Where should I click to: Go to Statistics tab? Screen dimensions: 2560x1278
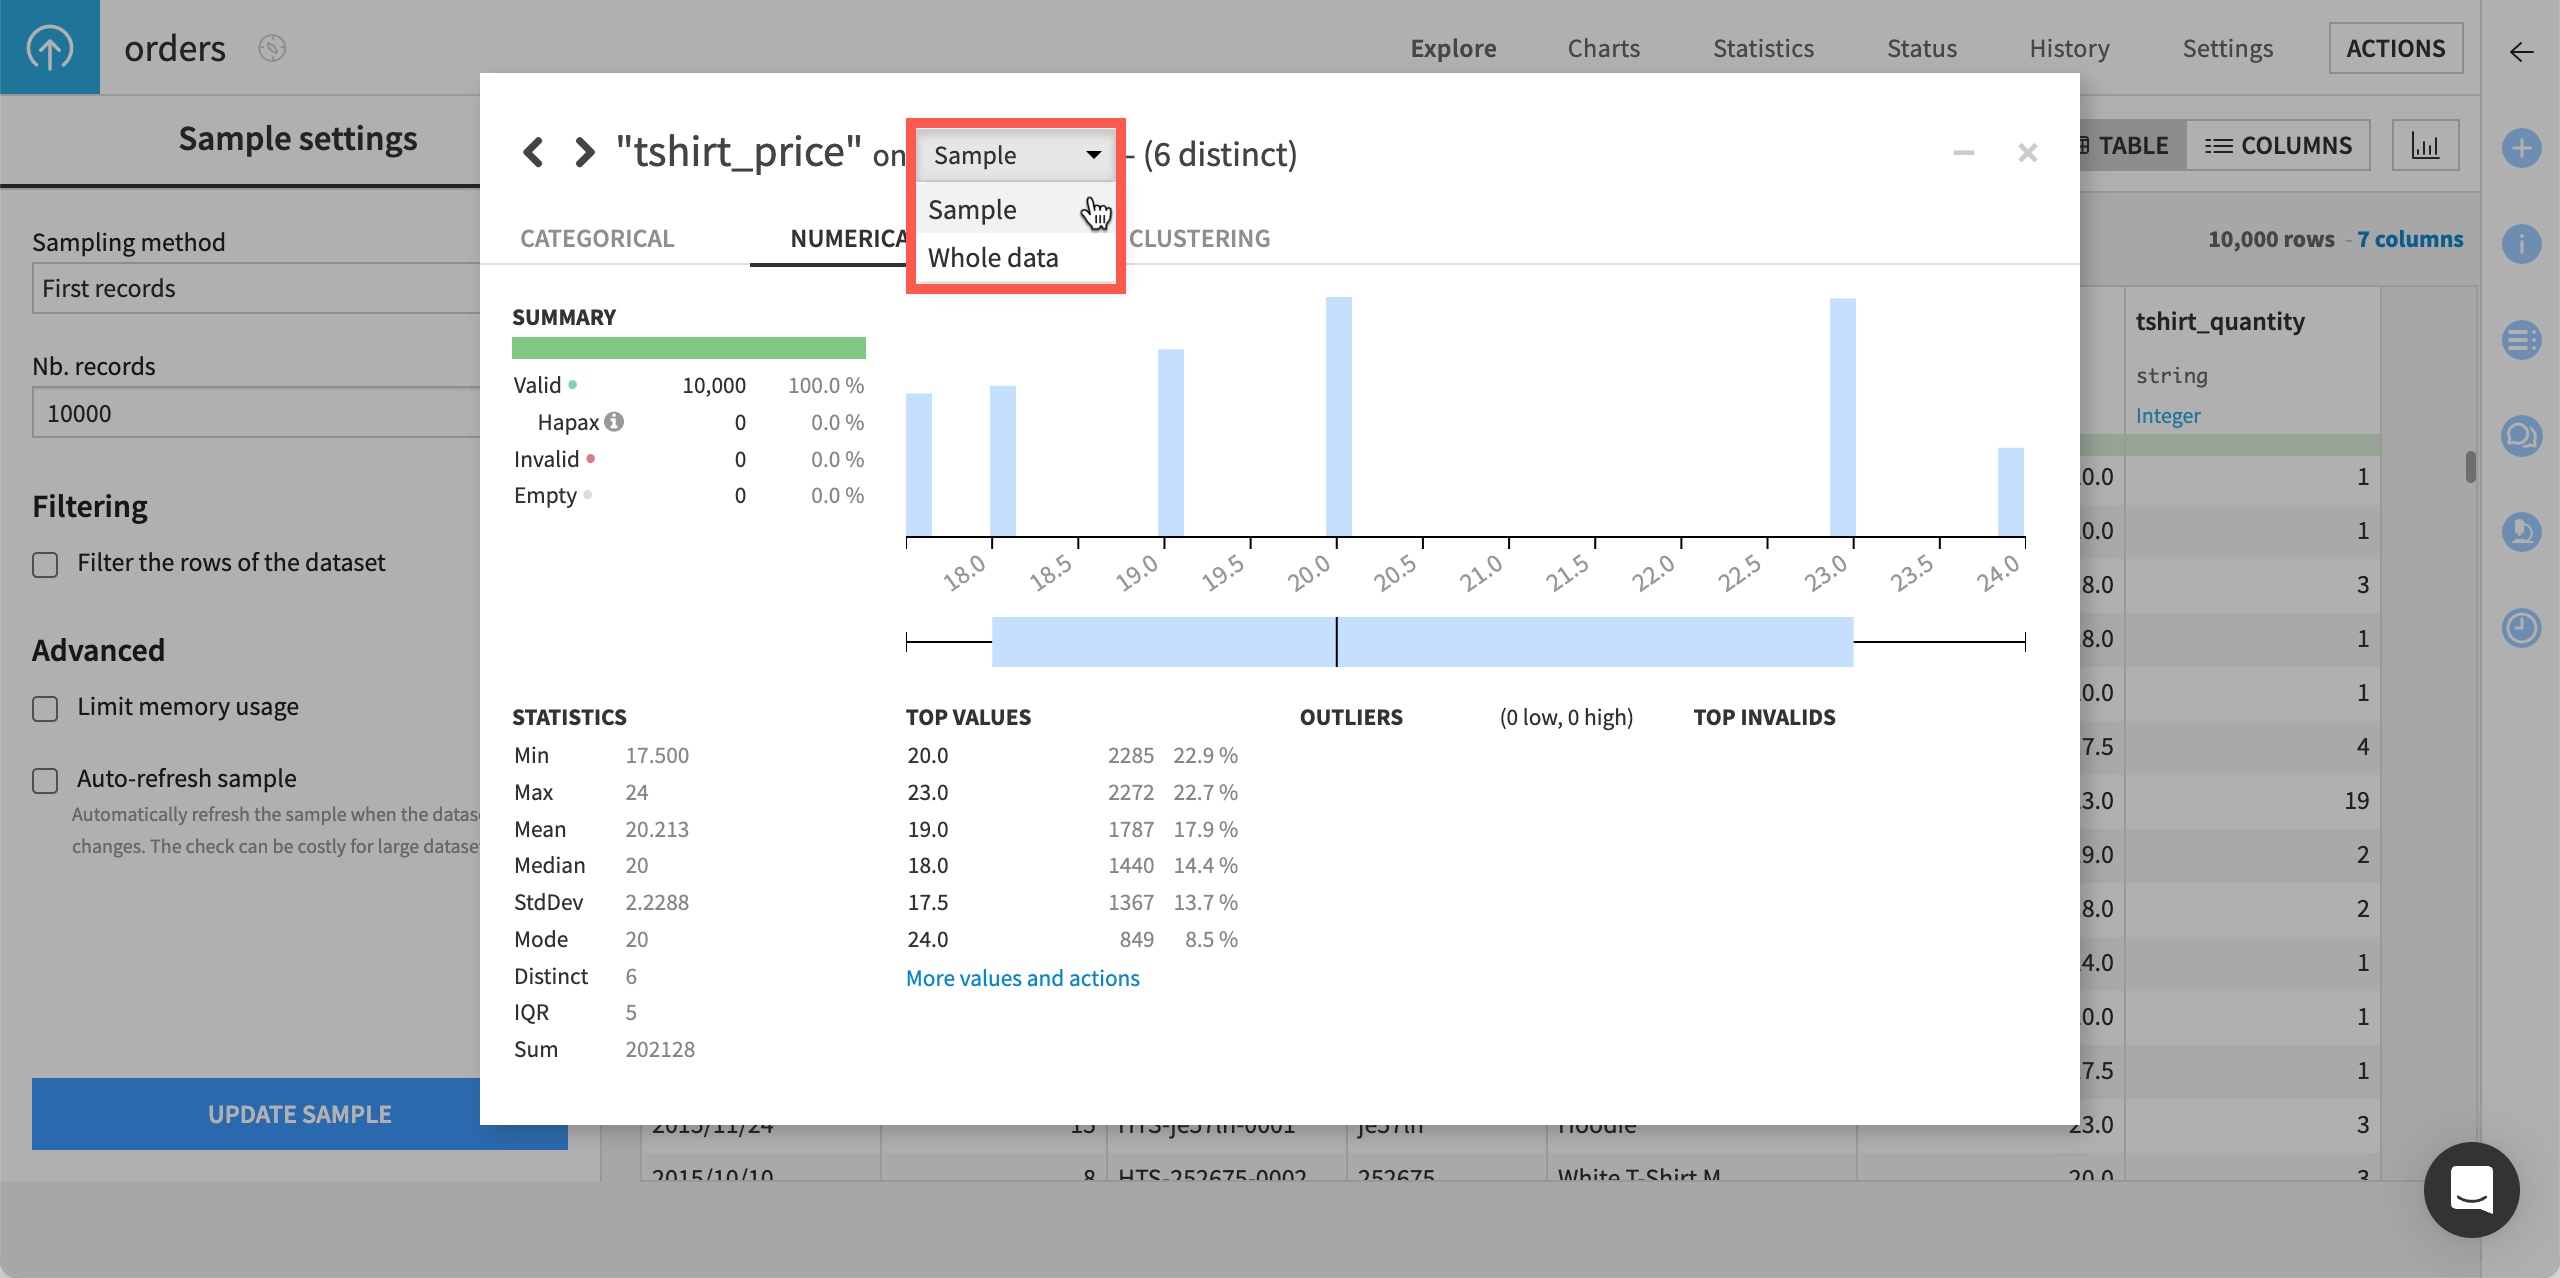coord(1763,48)
